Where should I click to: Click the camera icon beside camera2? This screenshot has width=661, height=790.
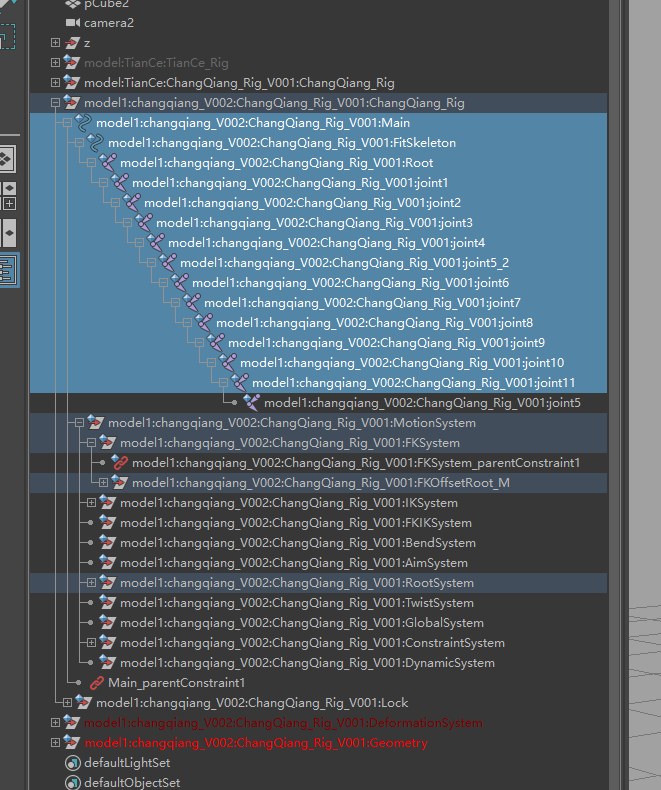[x=73, y=23]
